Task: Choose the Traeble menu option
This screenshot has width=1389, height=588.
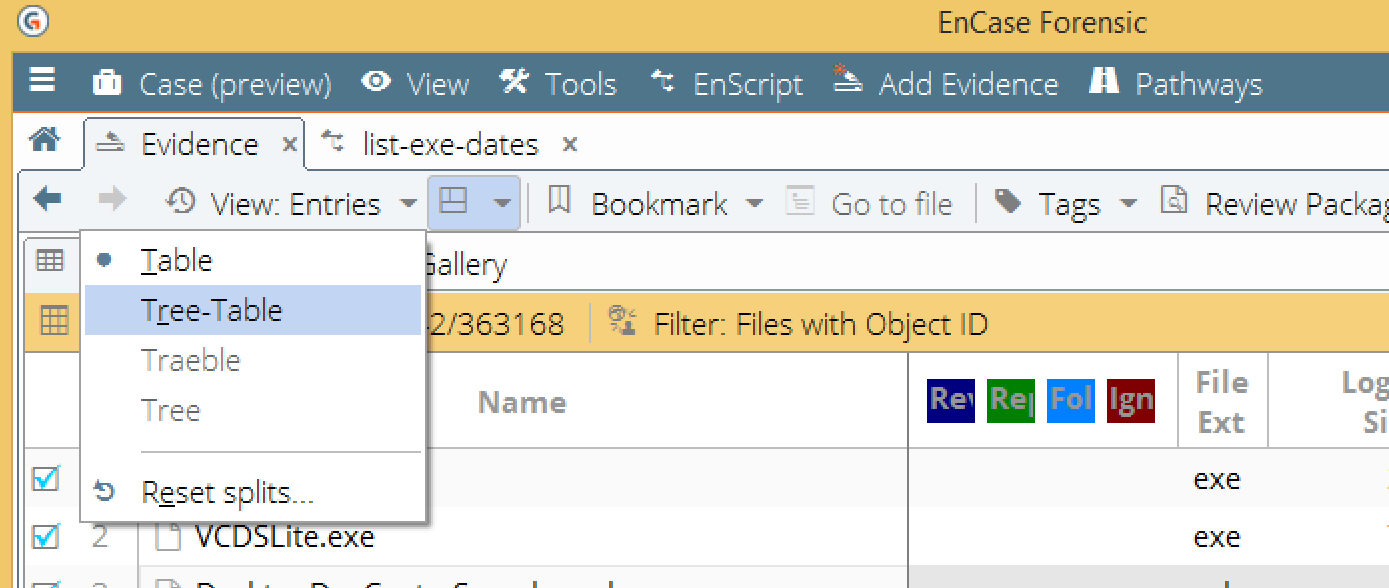Action: tap(253, 360)
